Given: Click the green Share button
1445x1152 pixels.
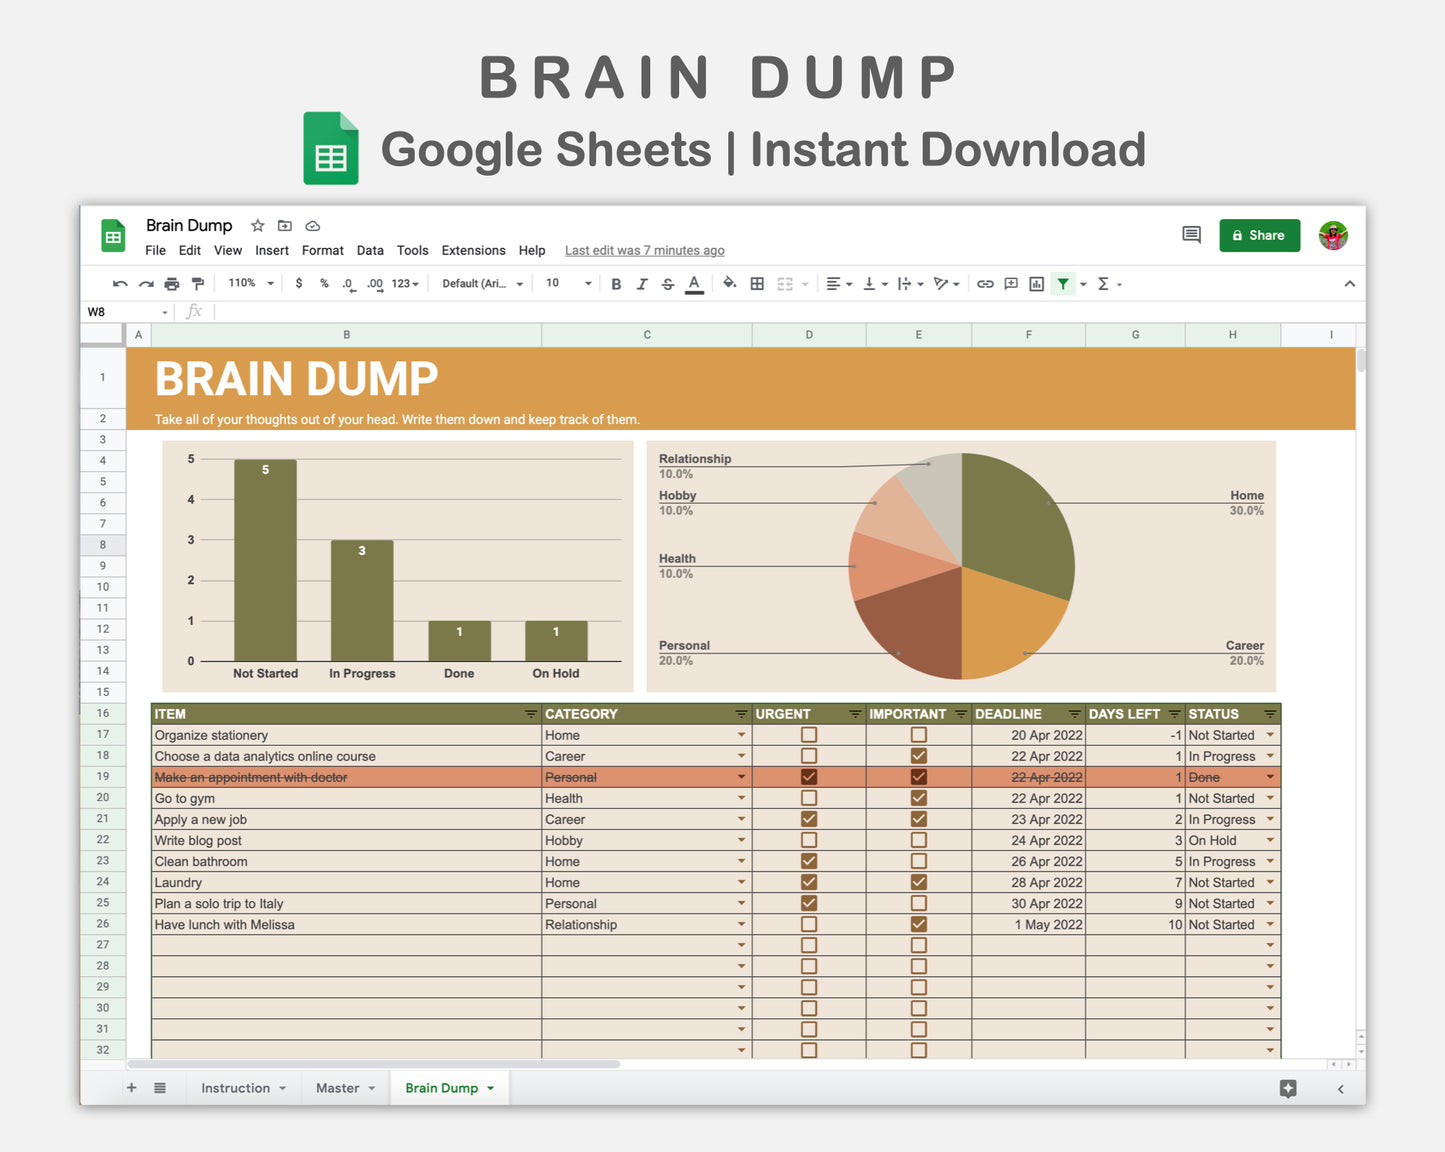Looking at the screenshot, I should [1259, 235].
